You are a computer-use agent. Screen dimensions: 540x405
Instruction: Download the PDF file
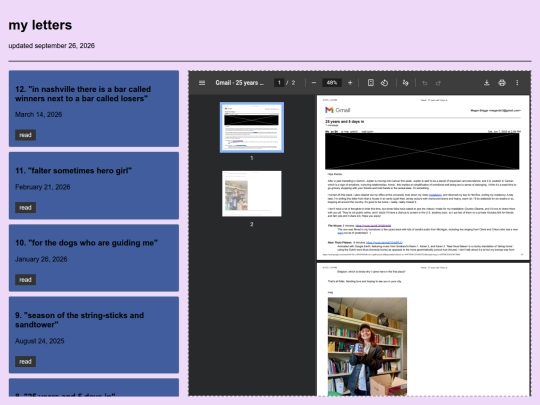point(487,83)
